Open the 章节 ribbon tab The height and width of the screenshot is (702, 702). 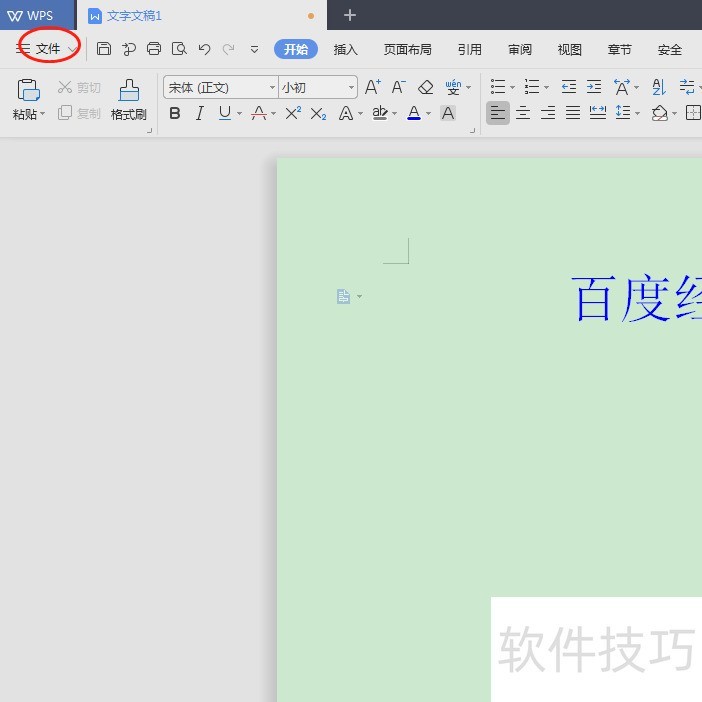620,49
